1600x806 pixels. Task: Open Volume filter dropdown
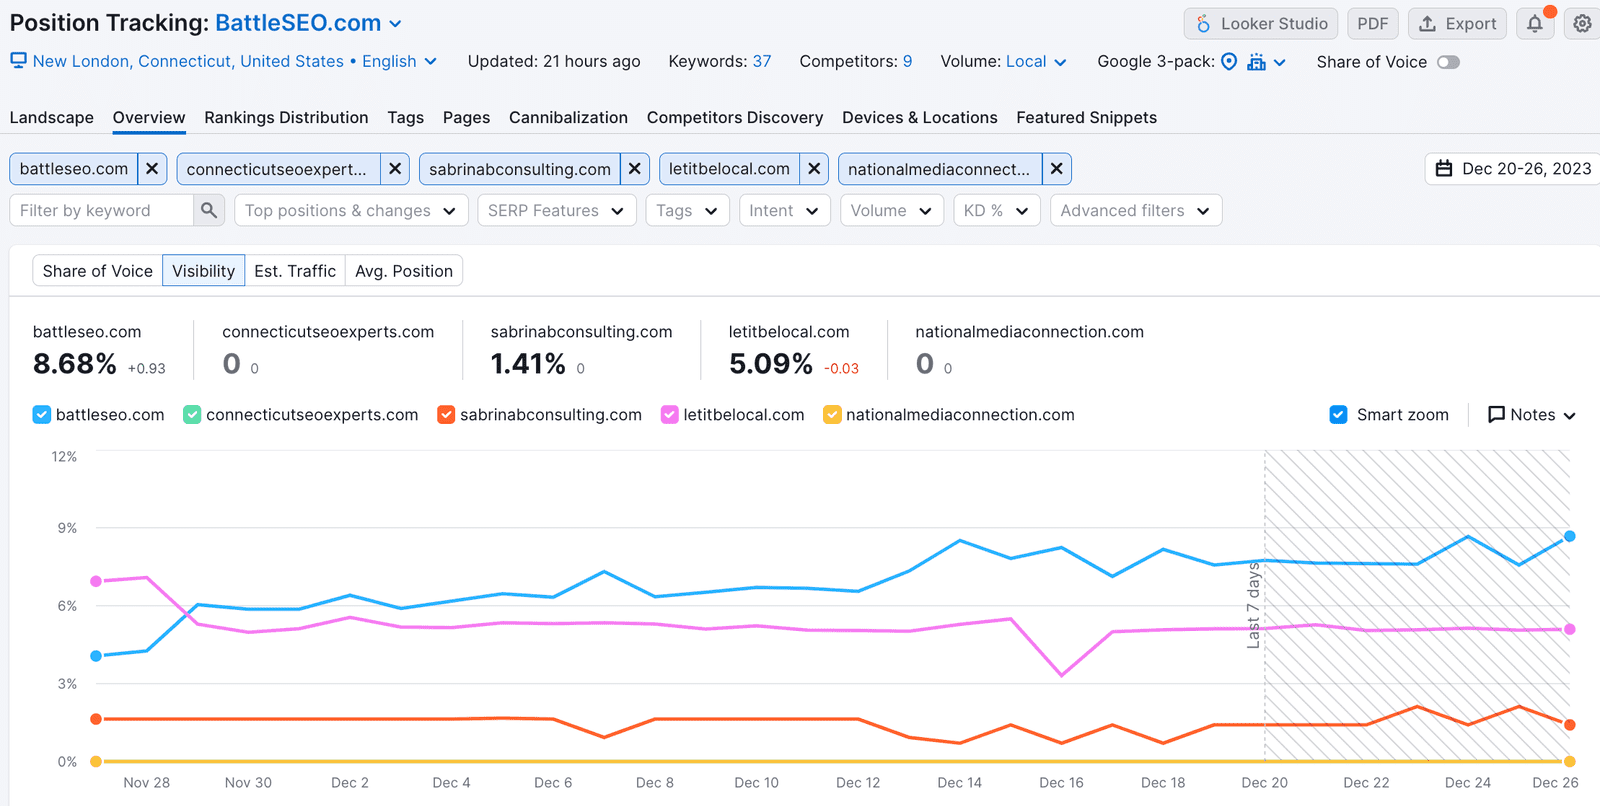coord(892,210)
